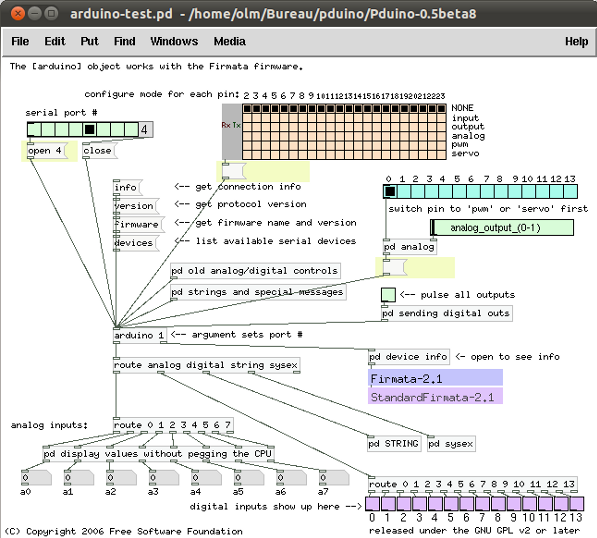Open 'pd sending digital outs' subpatch

(x=447, y=313)
